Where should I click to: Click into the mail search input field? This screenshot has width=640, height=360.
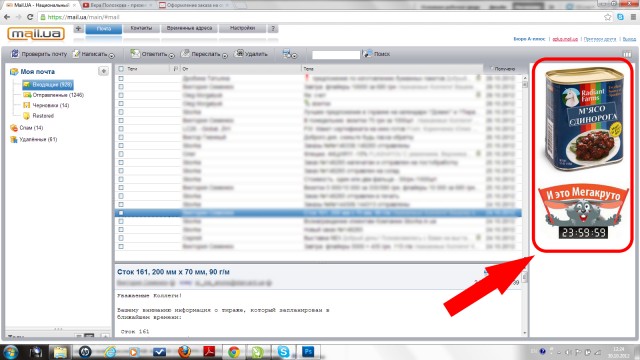pyautogui.click(x=336, y=54)
